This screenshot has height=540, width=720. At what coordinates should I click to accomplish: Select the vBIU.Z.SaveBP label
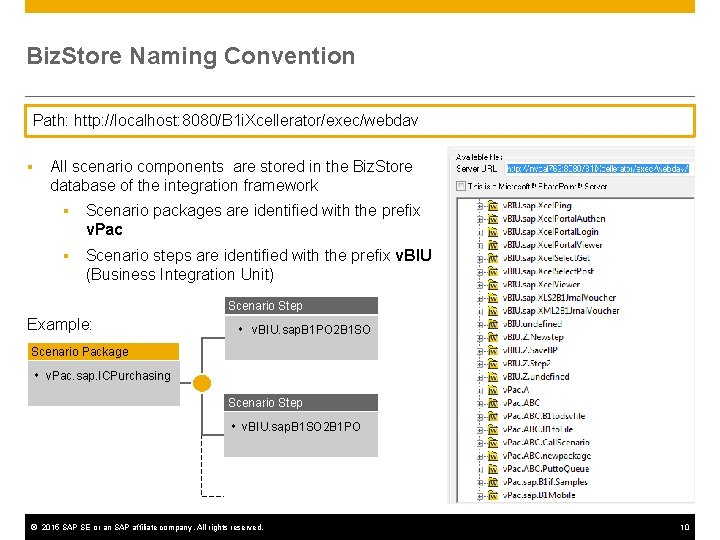pyautogui.click(x=530, y=350)
